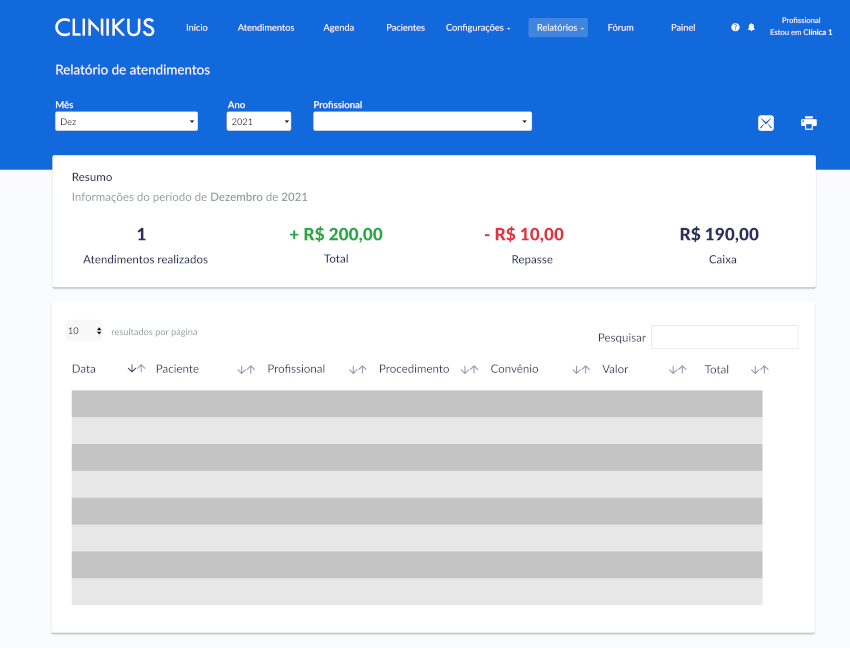Sort by Total column arrows
This screenshot has height=648, width=850.
(760, 369)
